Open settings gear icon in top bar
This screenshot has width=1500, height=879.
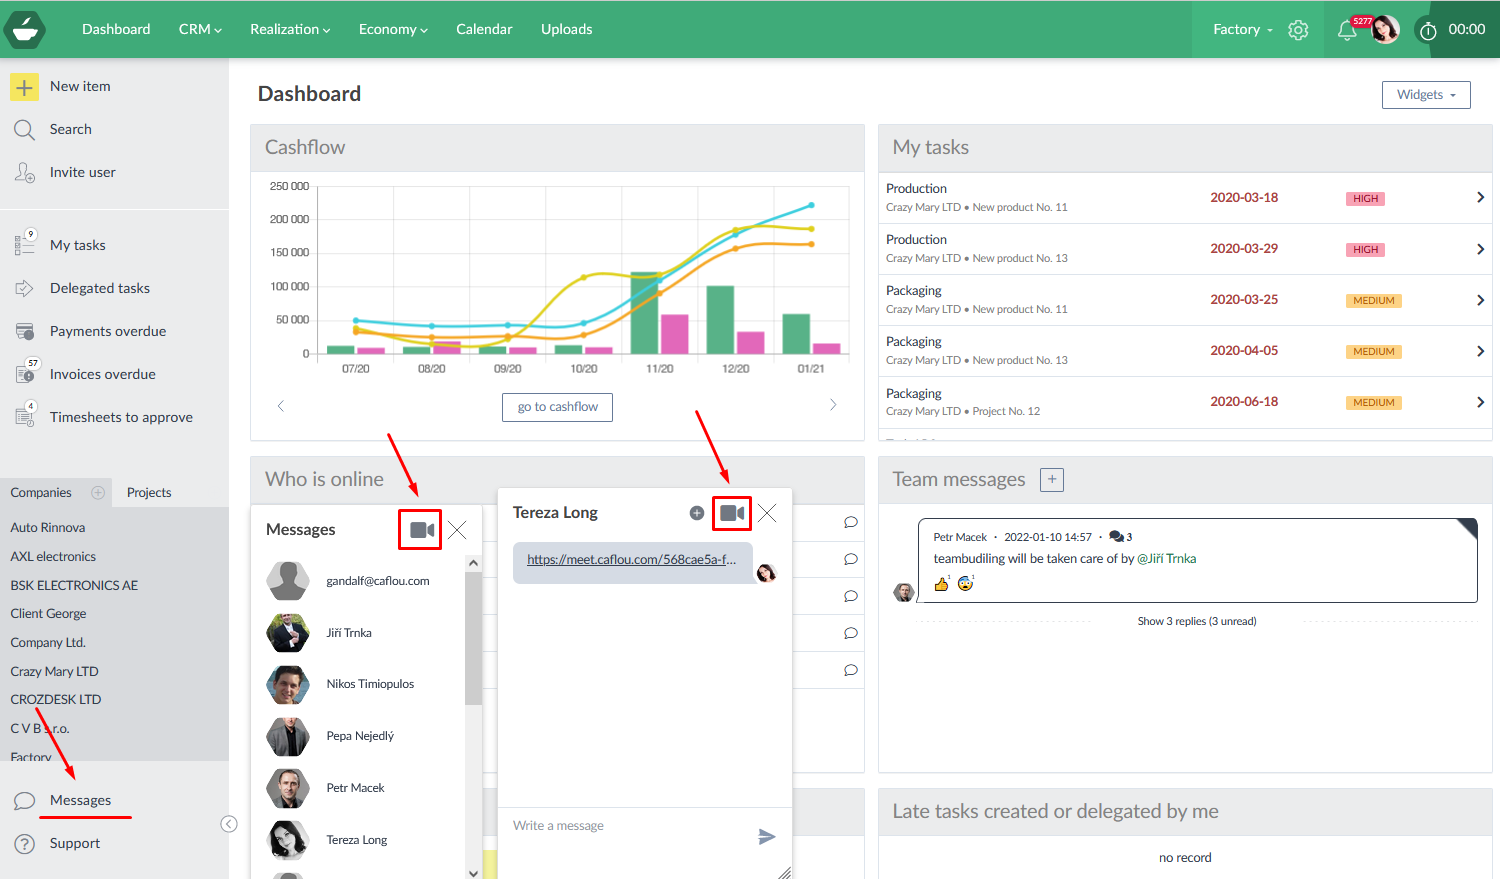point(1298,30)
